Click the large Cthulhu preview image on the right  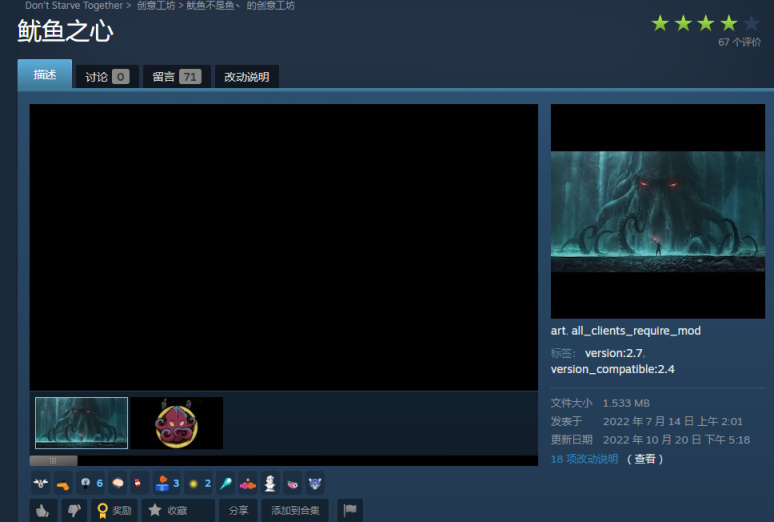658,211
